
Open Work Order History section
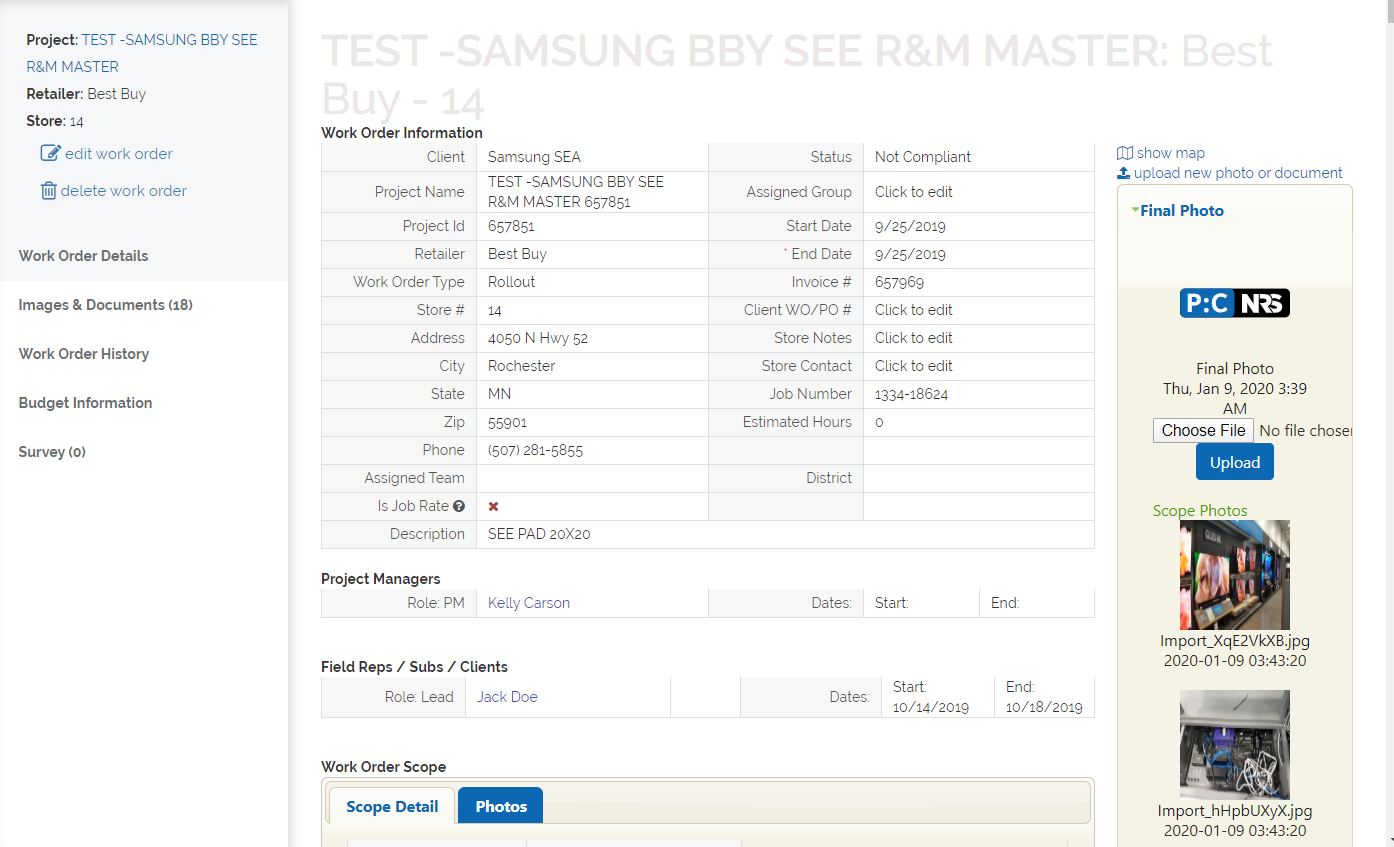click(x=83, y=354)
